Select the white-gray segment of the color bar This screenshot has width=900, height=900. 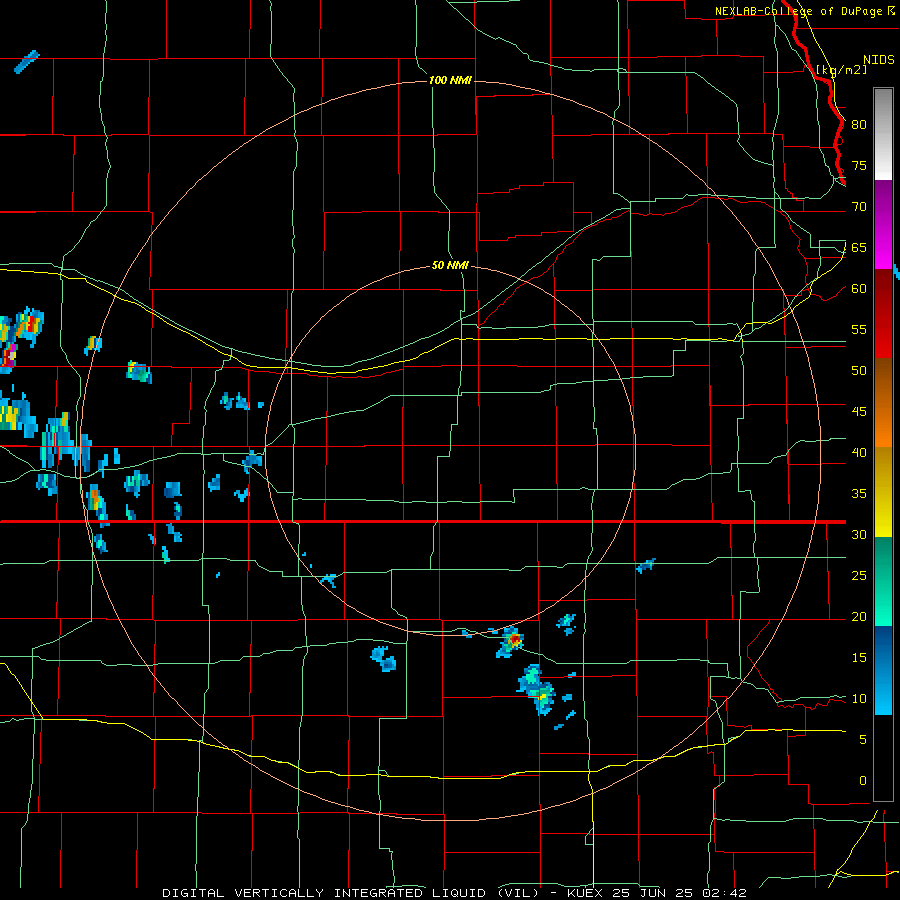tap(883, 134)
